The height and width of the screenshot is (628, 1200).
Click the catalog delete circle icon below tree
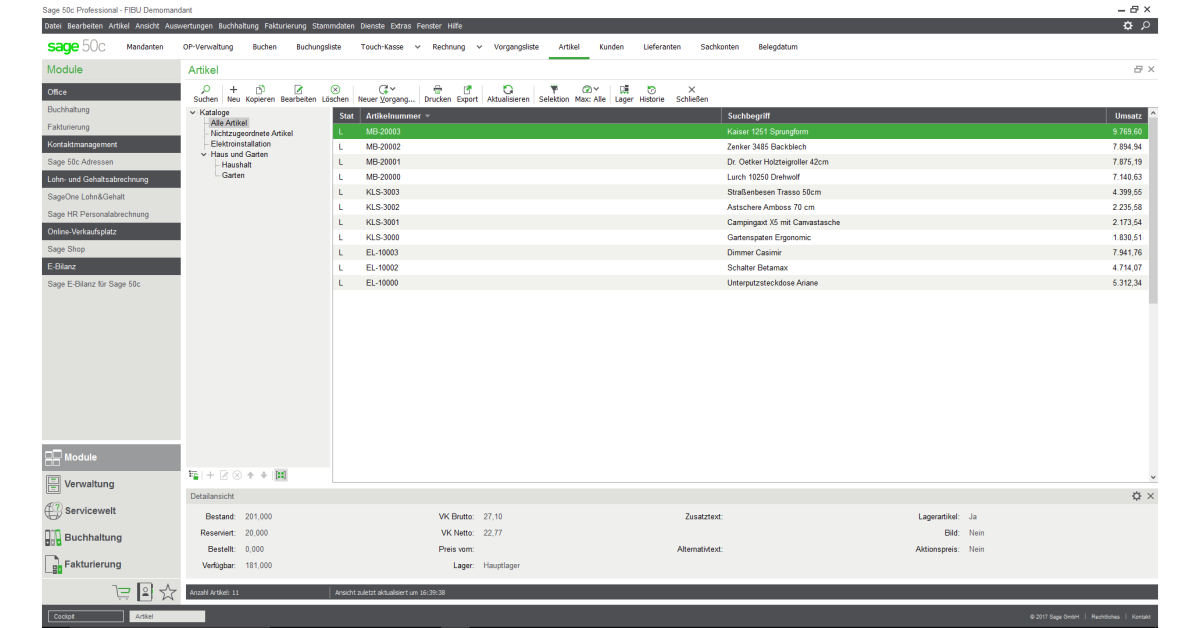(x=237, y=475)
